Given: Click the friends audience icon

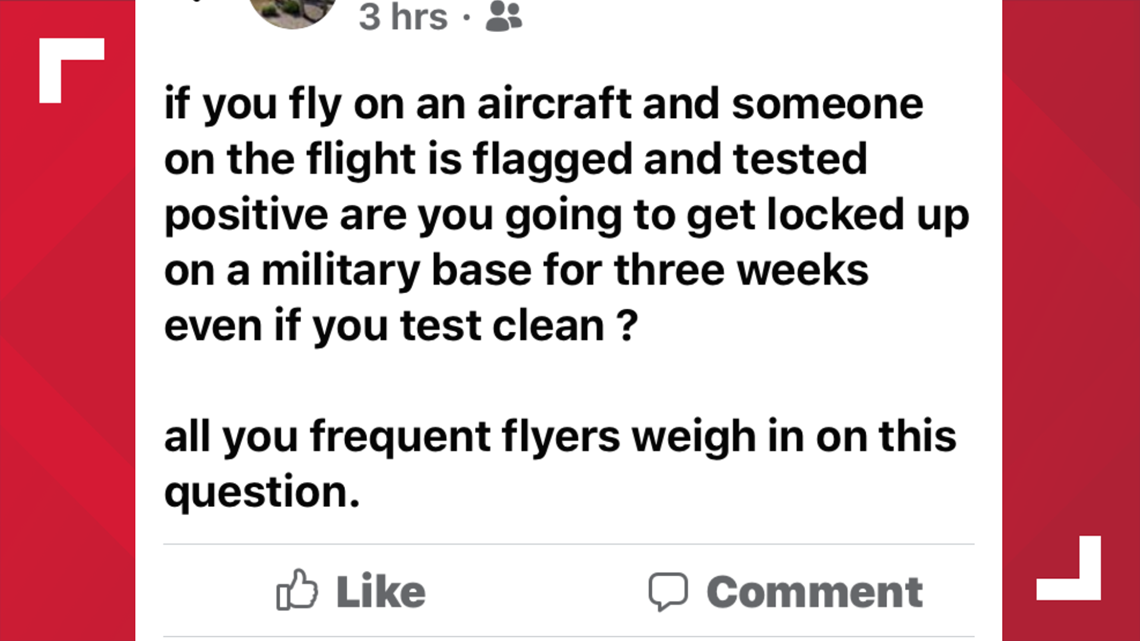Looking at the screenshot, I should point(504,16).
